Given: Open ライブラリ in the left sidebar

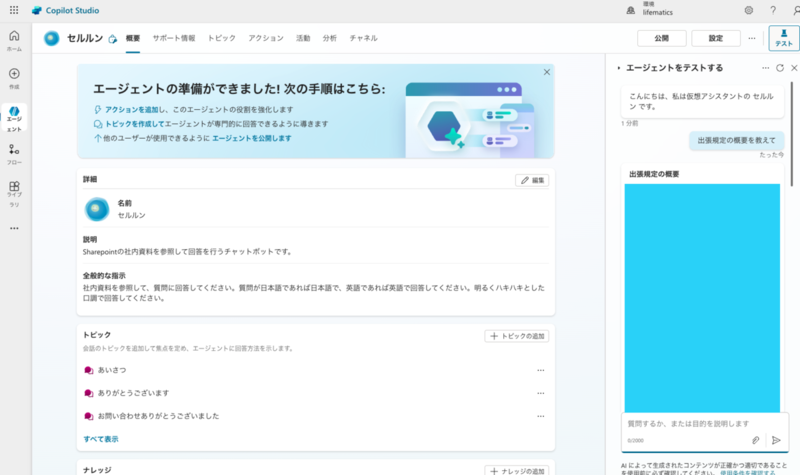Looking at the screenshot, I should click(x=14, y=194).
